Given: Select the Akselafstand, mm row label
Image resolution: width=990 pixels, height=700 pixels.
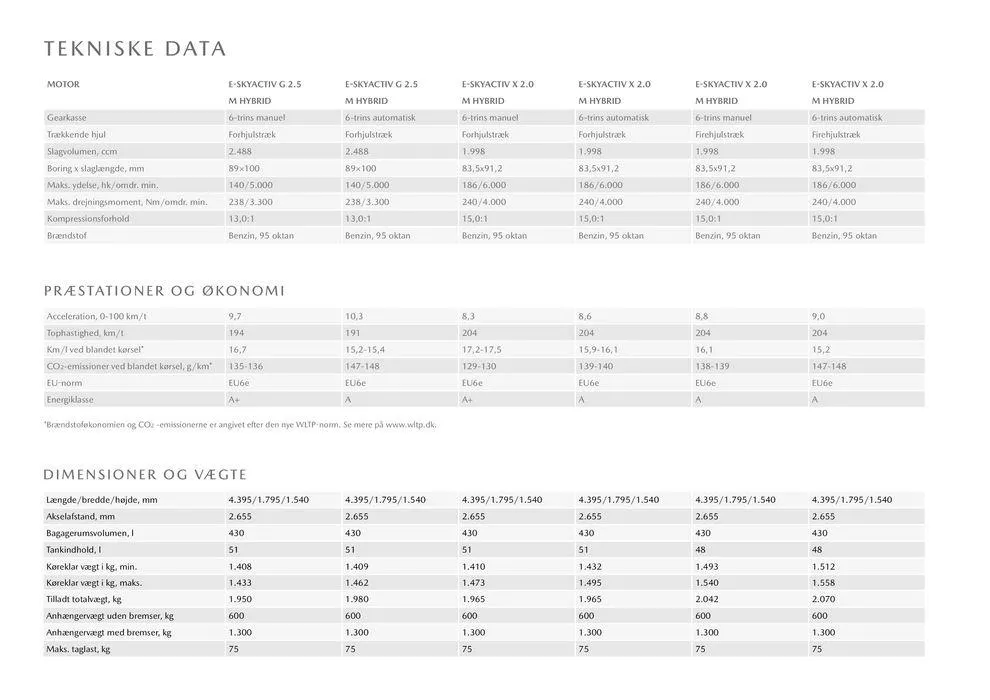Looking at the screenshot, I should tap(80, 516).
